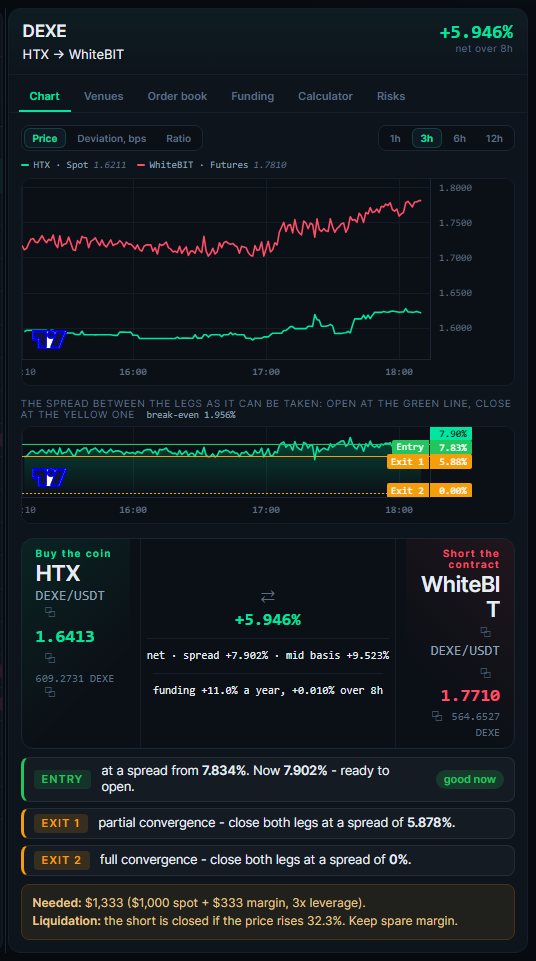Toggle the WhiteBIT · Futures legend series
Viewport: 536px width, 961px height.
point(212,165)
